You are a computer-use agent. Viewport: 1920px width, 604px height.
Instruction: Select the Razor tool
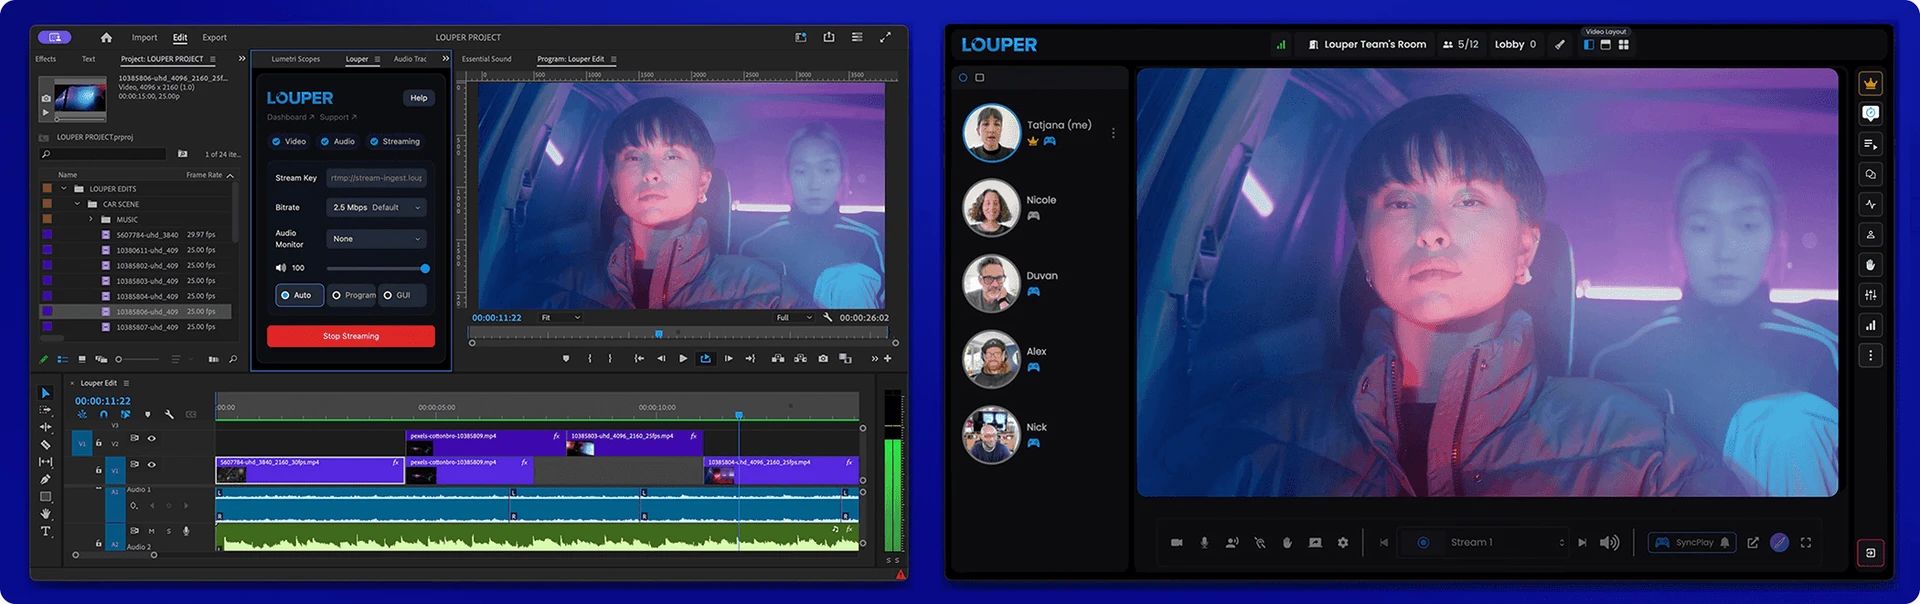(45, 444)
